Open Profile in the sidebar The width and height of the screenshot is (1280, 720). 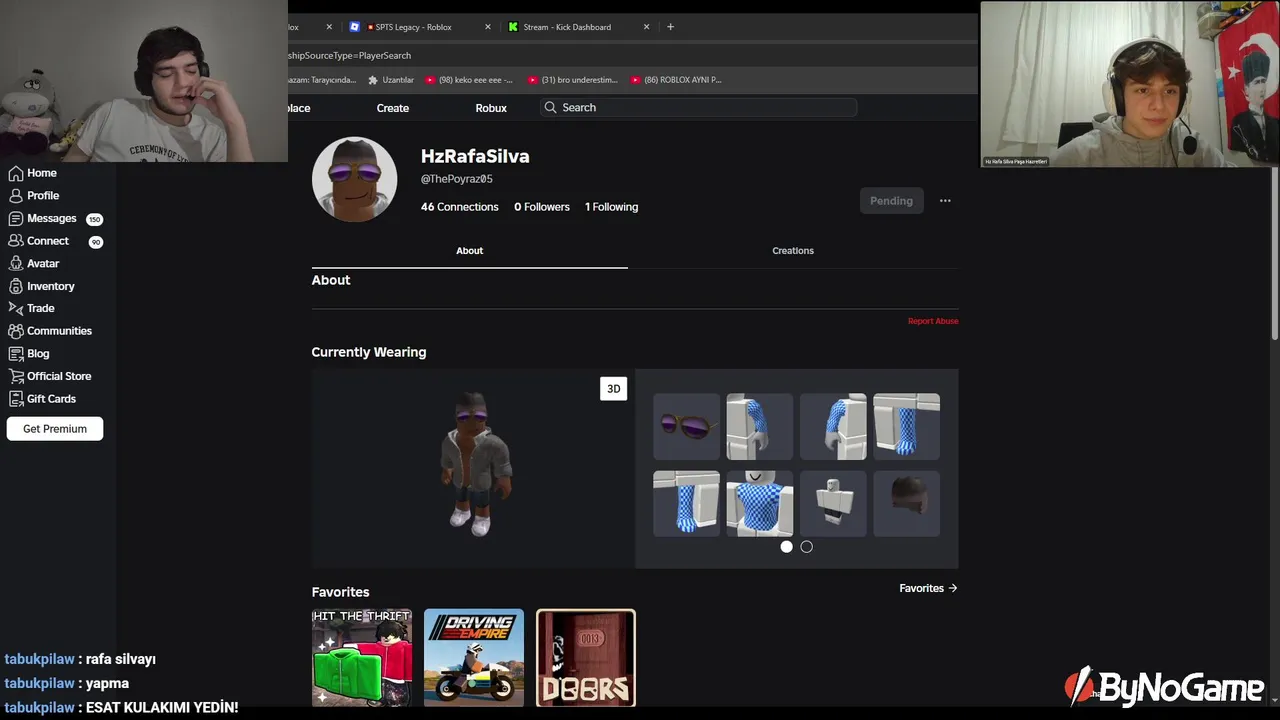coord(34,196)
